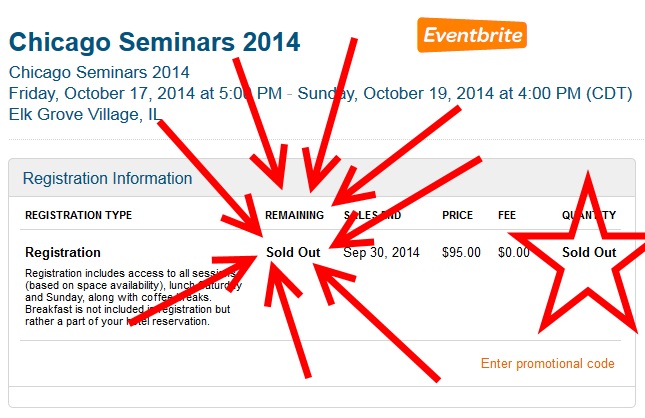
Task: Click the event date and time line
Action: tap(320, 94)
